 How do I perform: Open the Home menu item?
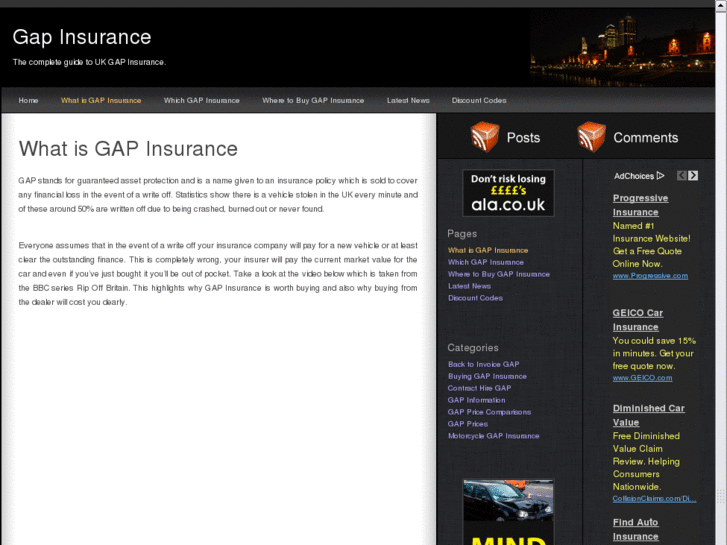pyautogui.click(x=28, y=100)
